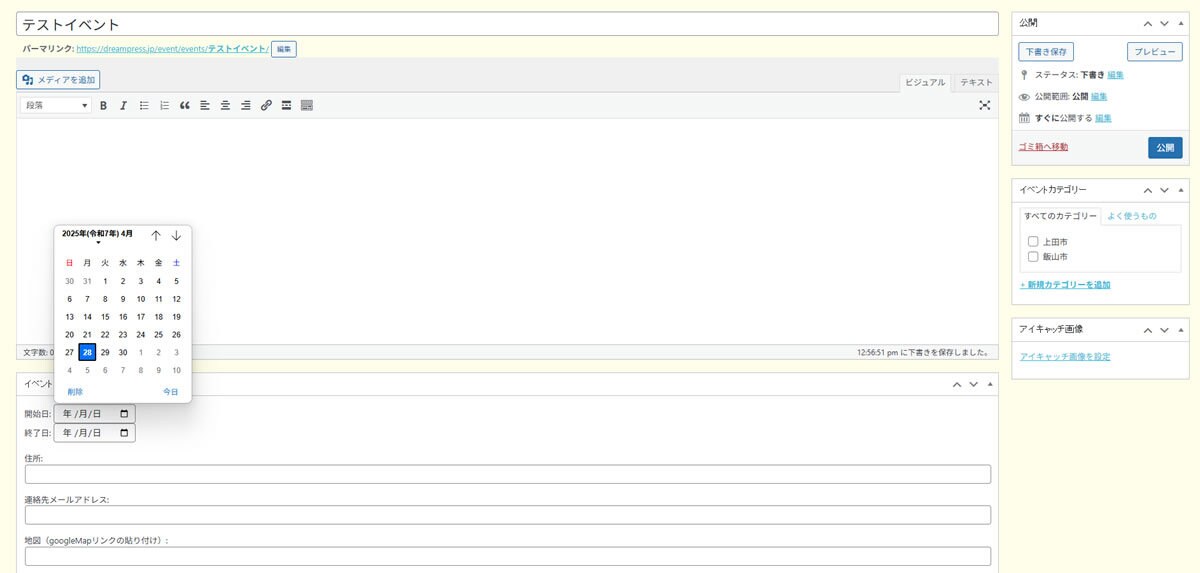
Task: Toggle bold formatting in editor toolbar
Action: [103, 105]
